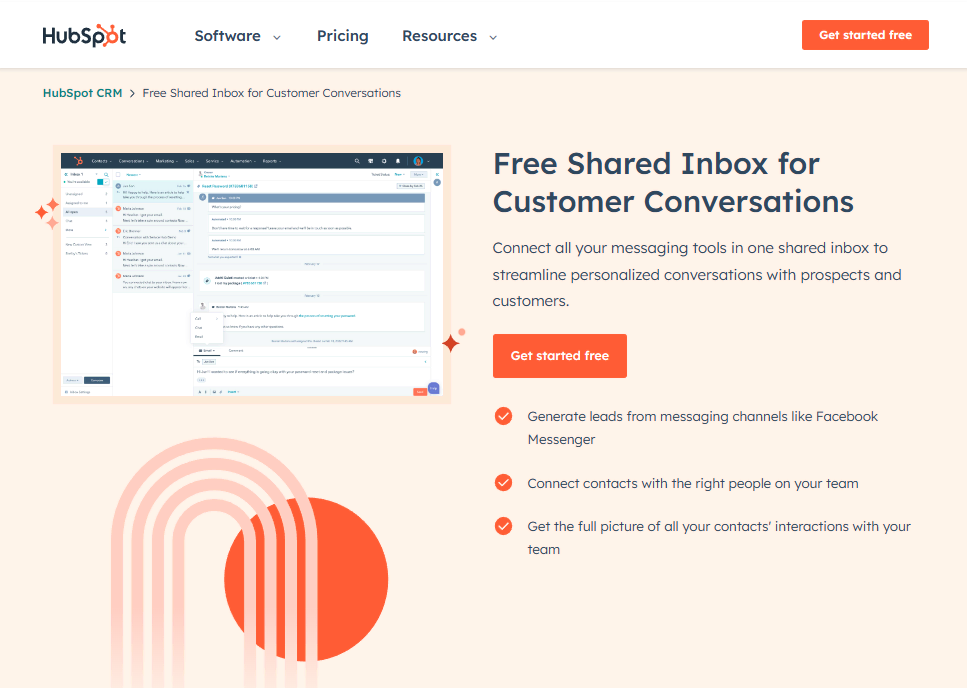Switch to the Comment tab in the reply editor
The width and height of the screenshot is (967, 688).
235,349
